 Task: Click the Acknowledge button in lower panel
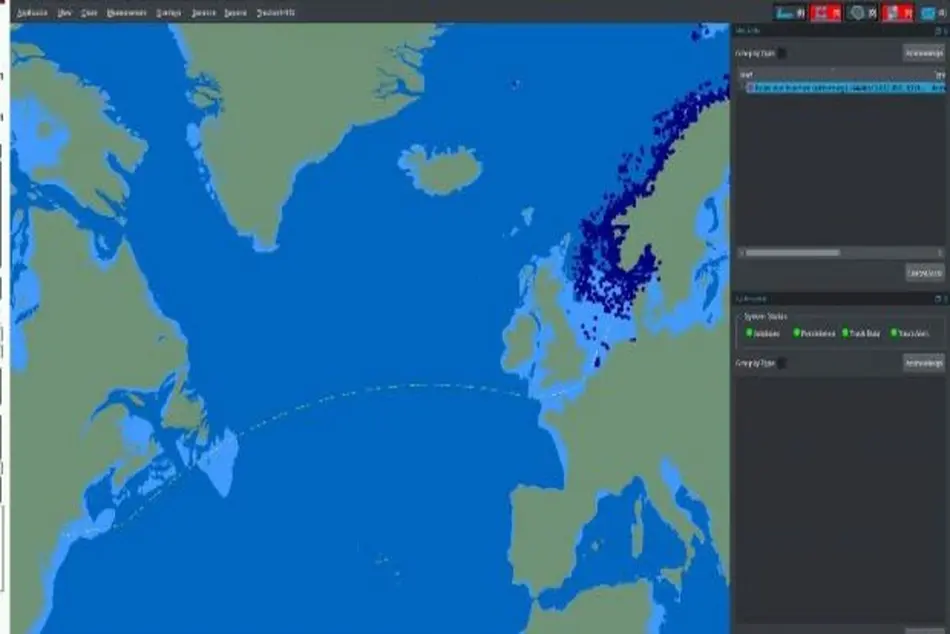924,363
